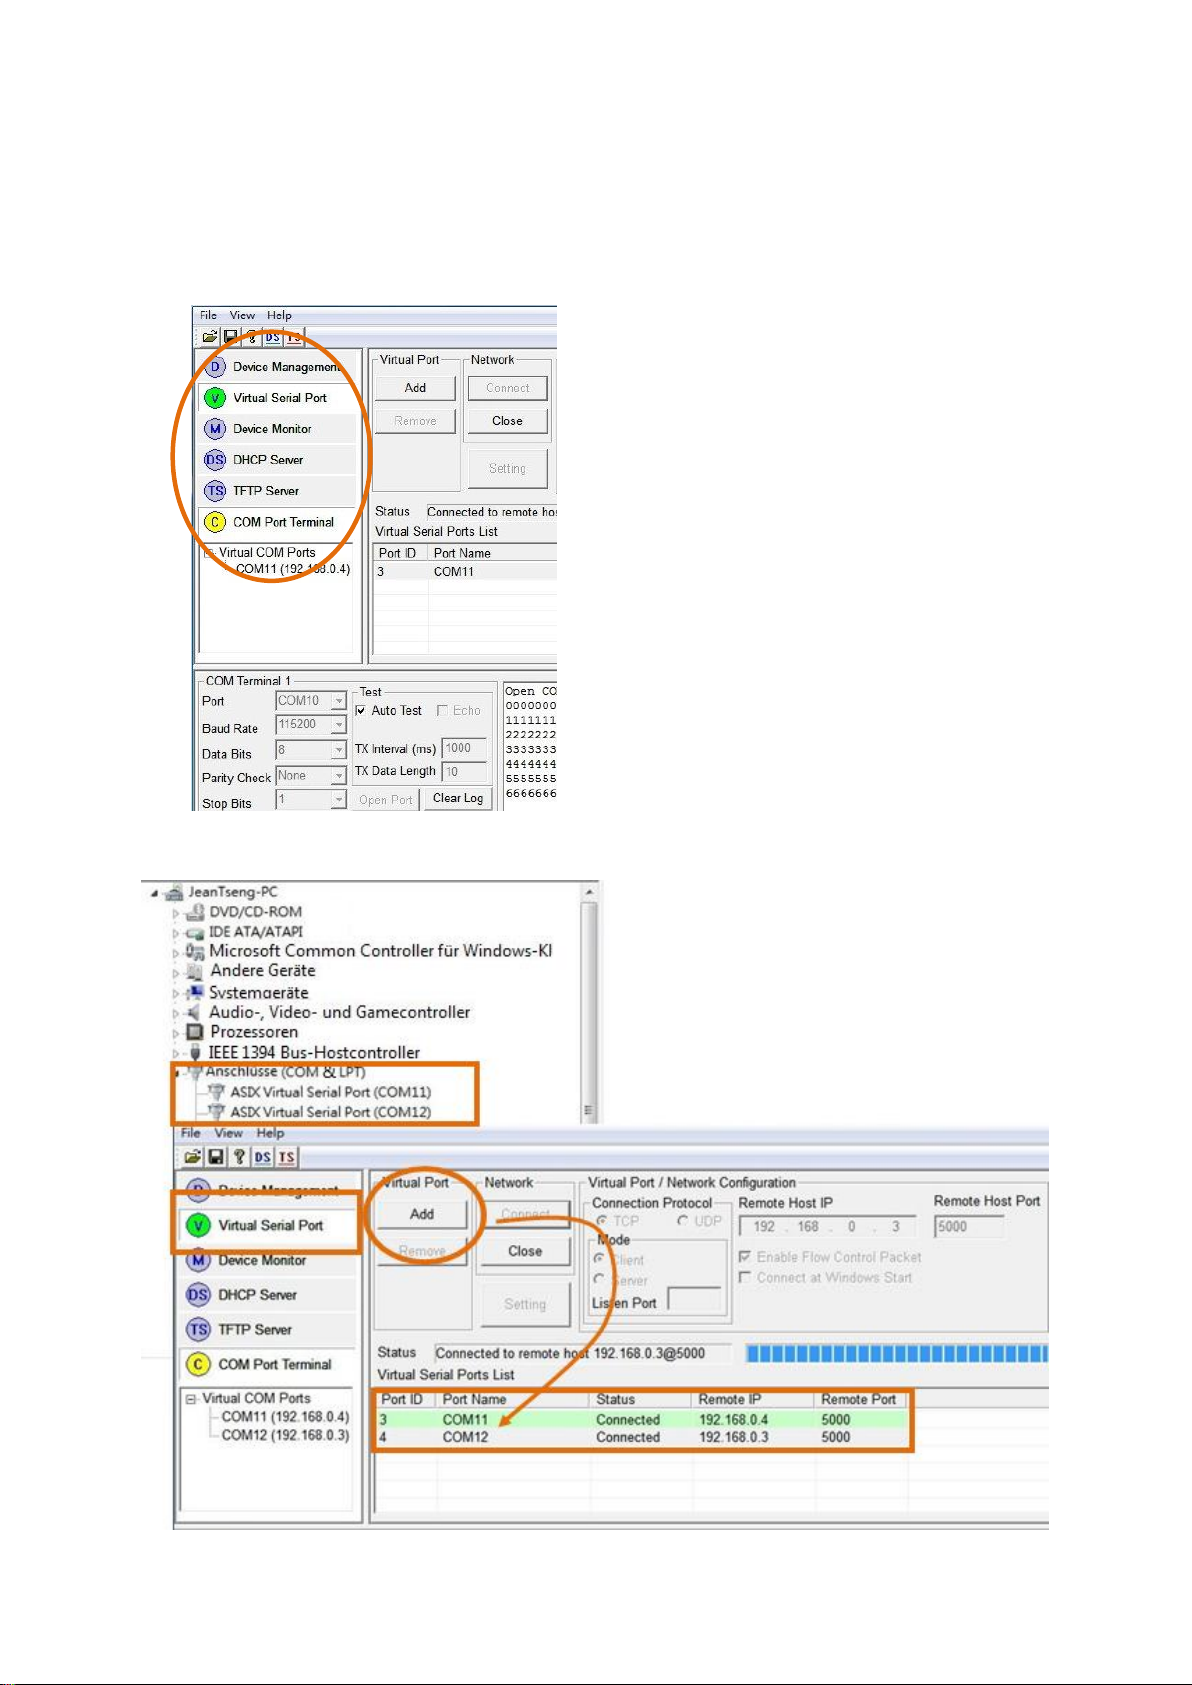Toggle the Connect at Windows Start checkbox

(x=744, y=1278)
